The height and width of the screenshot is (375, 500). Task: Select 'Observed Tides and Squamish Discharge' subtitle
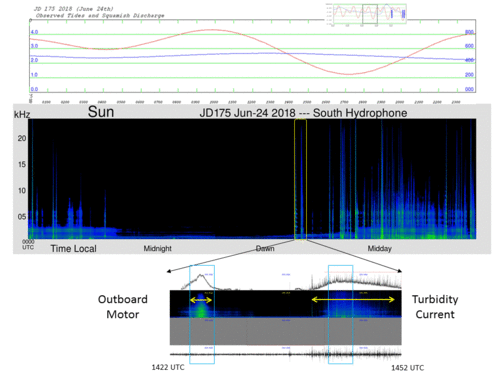100,15
